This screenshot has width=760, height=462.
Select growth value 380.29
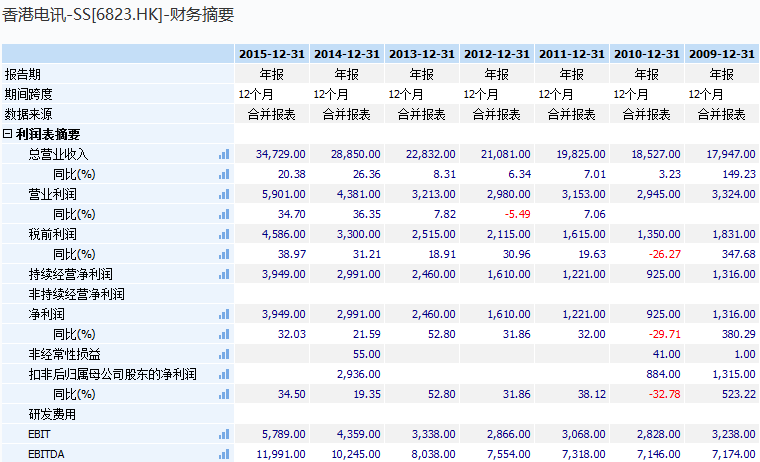739,334
